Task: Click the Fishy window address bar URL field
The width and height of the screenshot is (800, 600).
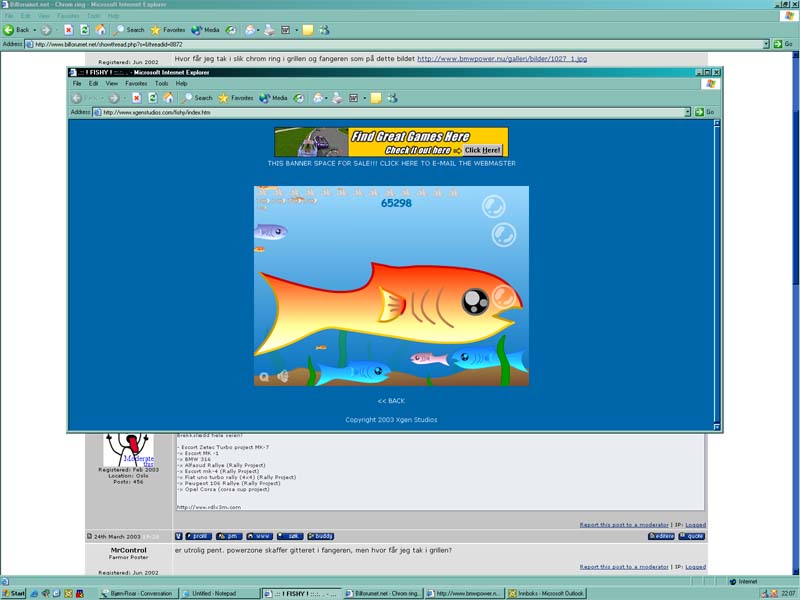Action: pos(390,112)
